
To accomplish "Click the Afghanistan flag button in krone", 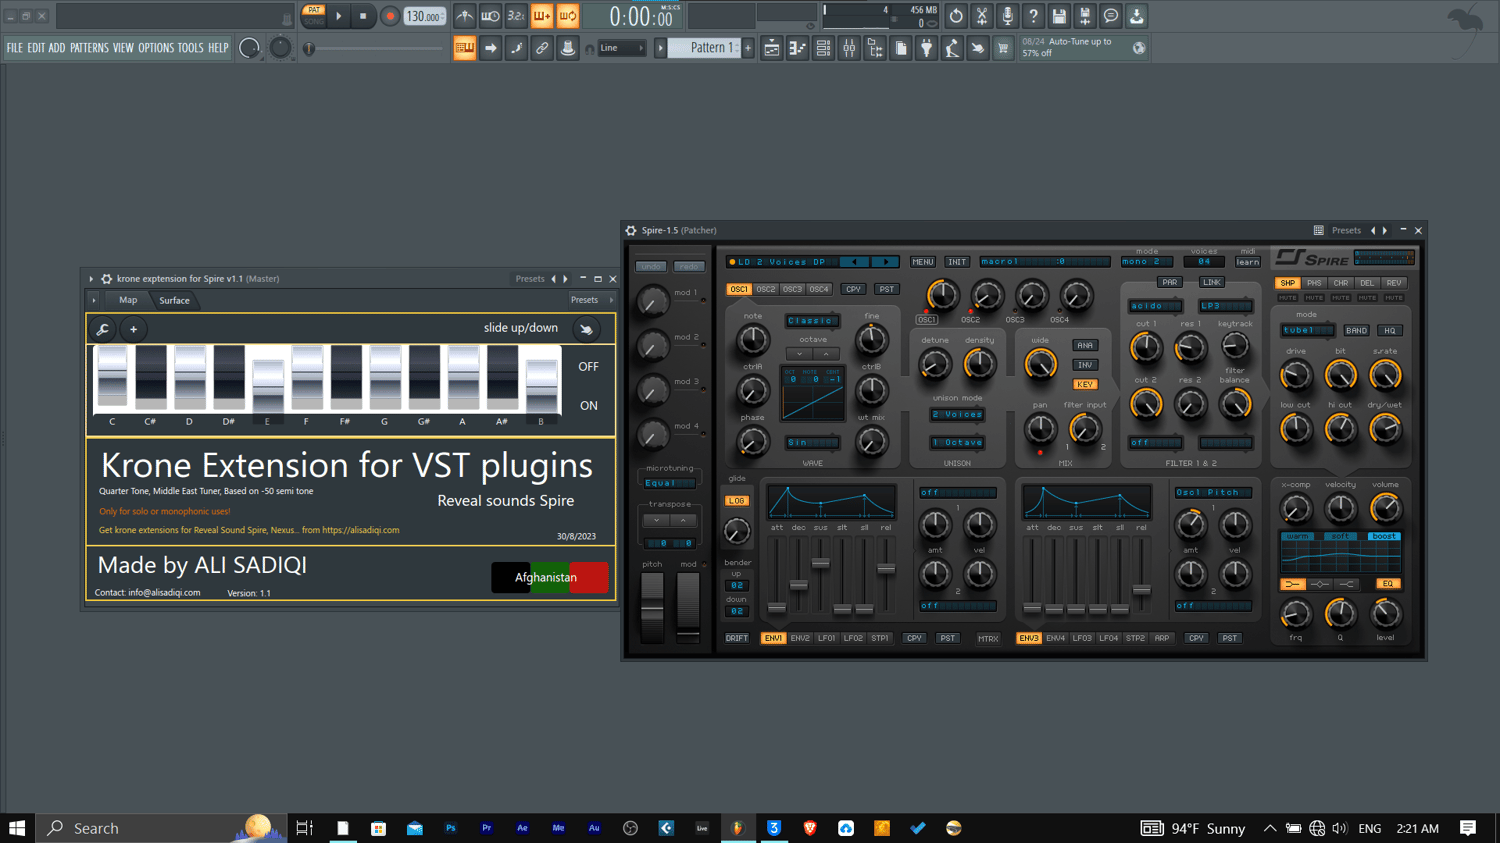I will (550, 577).
